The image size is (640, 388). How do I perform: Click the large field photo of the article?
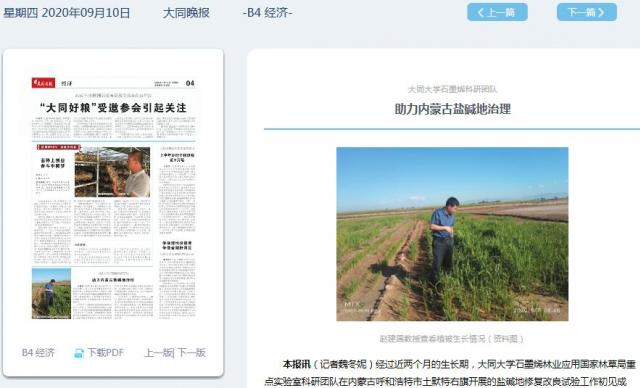point(452,234)
